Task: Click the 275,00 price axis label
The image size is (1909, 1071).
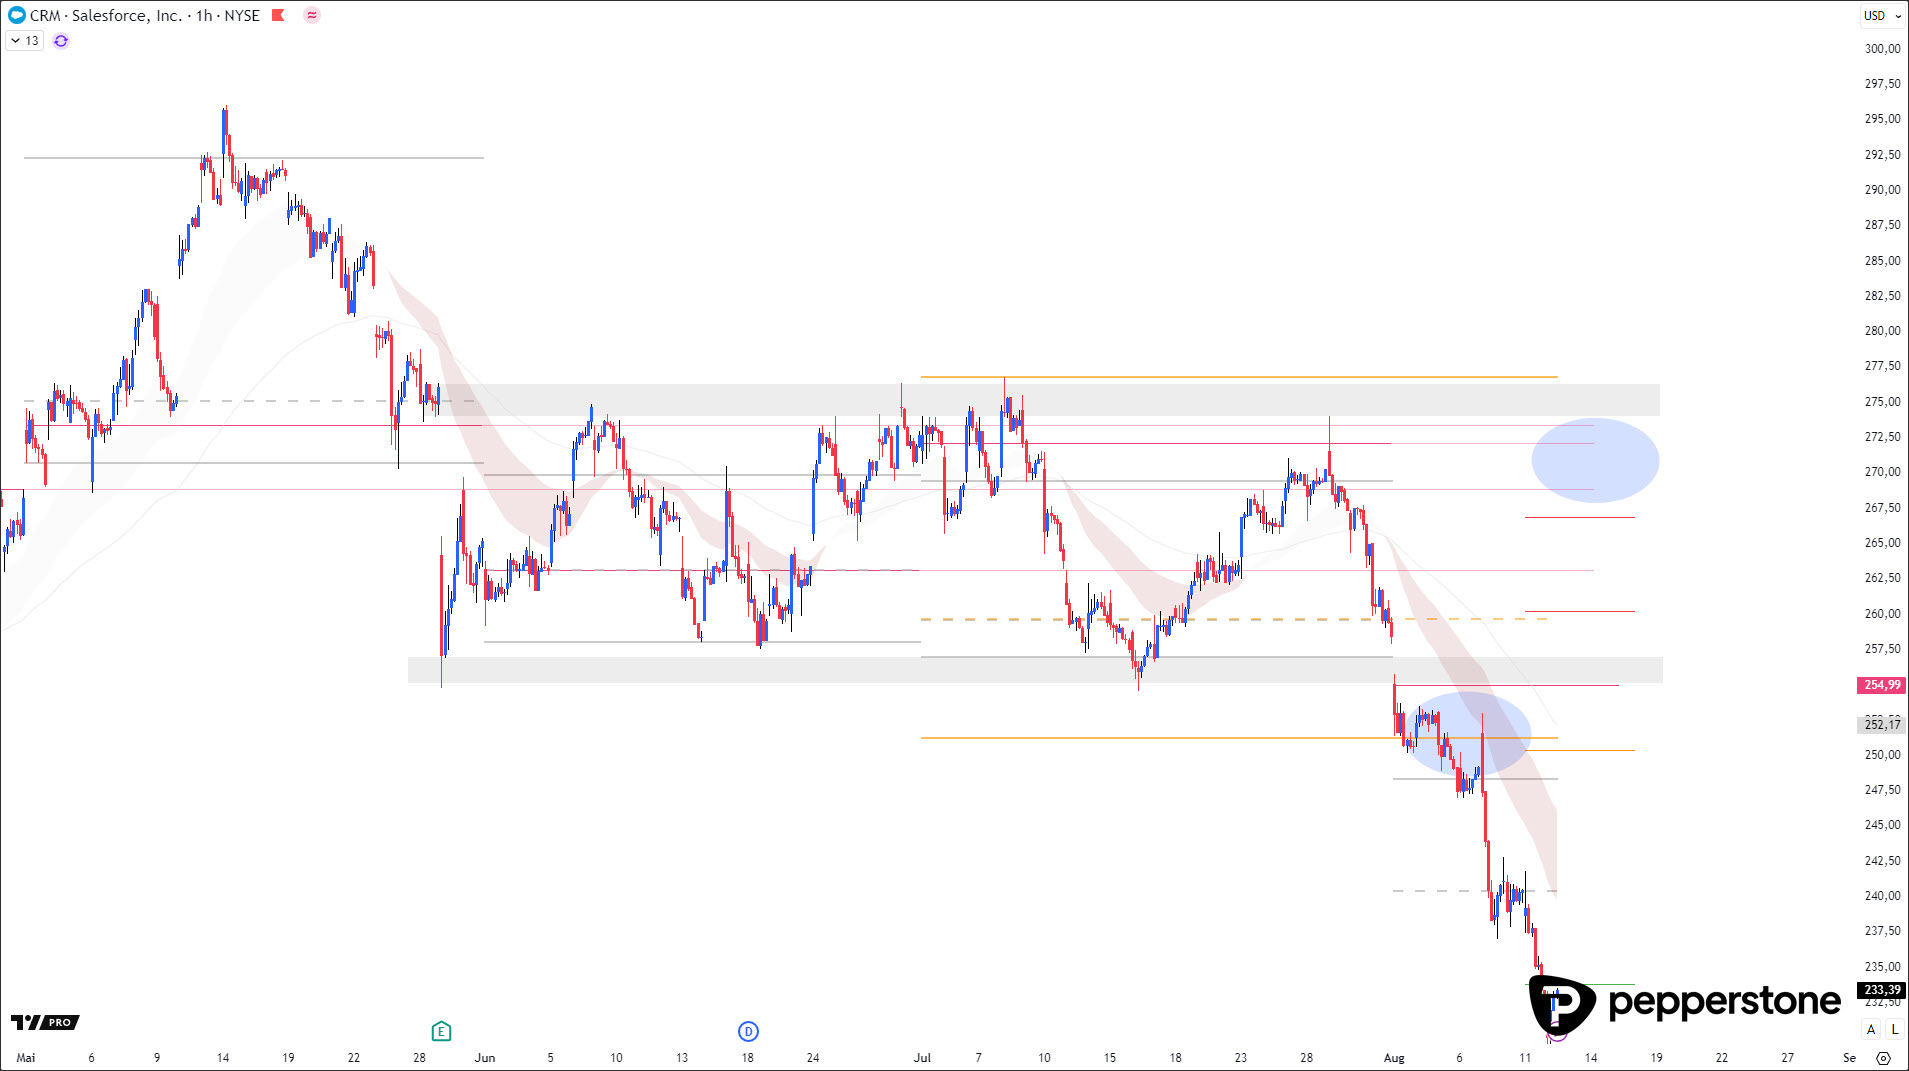Action: (x=1882, y=401)
